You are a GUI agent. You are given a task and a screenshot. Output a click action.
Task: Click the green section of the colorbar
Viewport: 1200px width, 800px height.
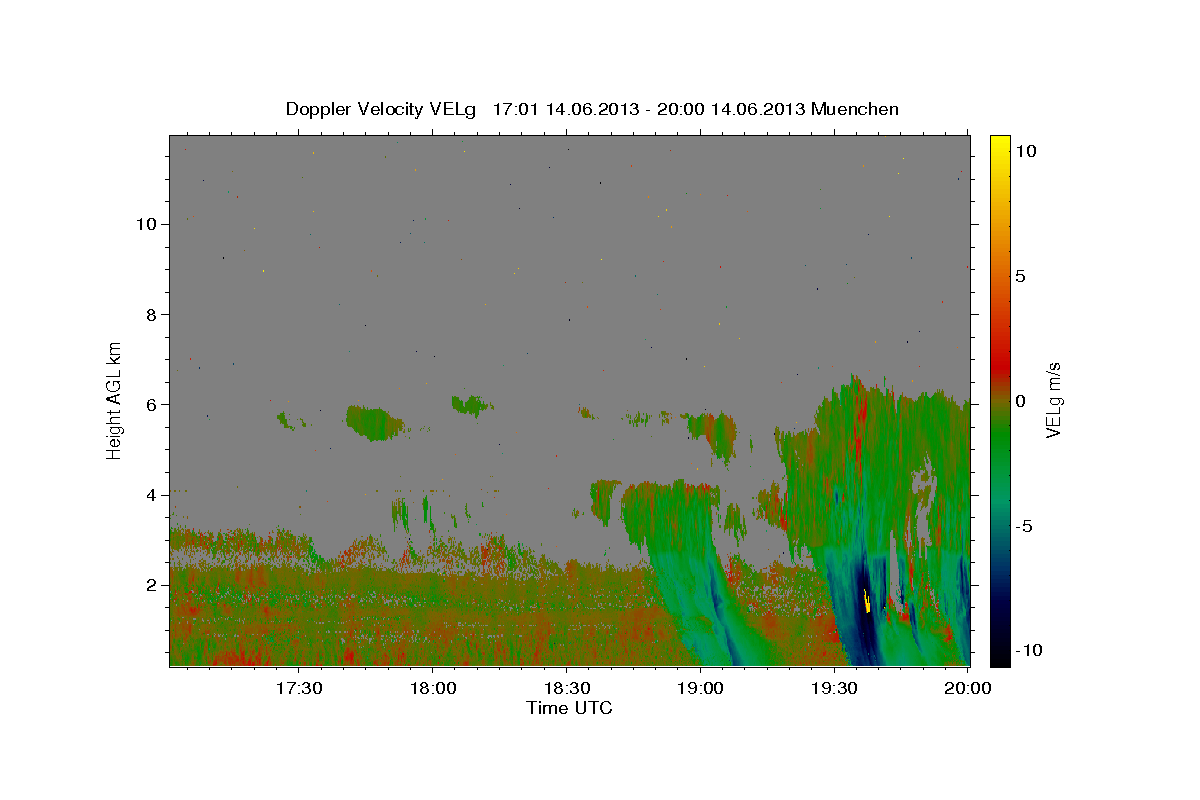point(1000,440)
